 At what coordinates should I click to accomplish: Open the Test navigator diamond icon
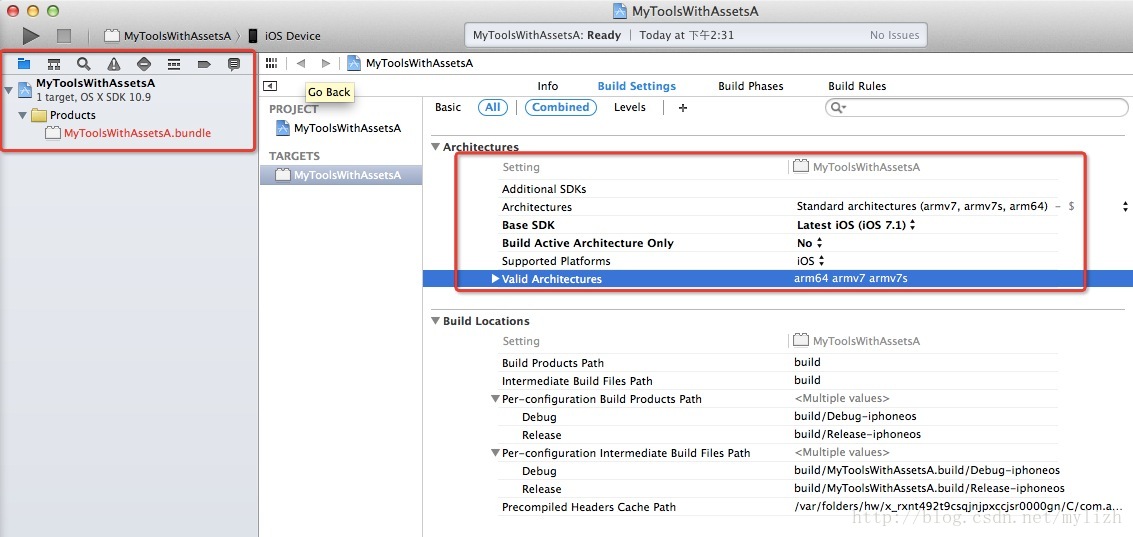pos(144,64)
